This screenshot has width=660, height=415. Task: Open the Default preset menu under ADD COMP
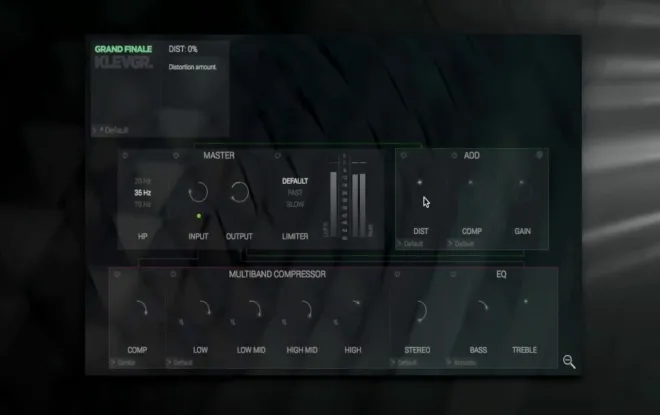pos(462,244)
